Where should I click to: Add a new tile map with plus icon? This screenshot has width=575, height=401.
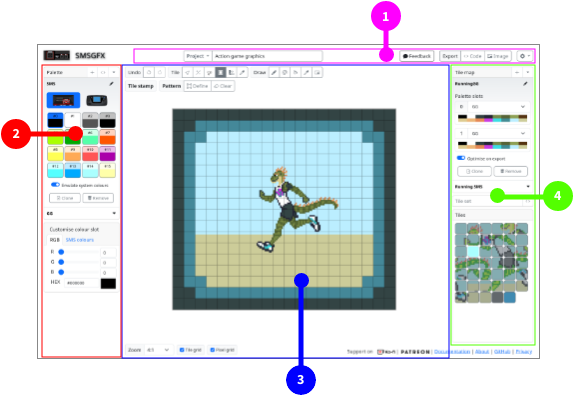(517, 73)
